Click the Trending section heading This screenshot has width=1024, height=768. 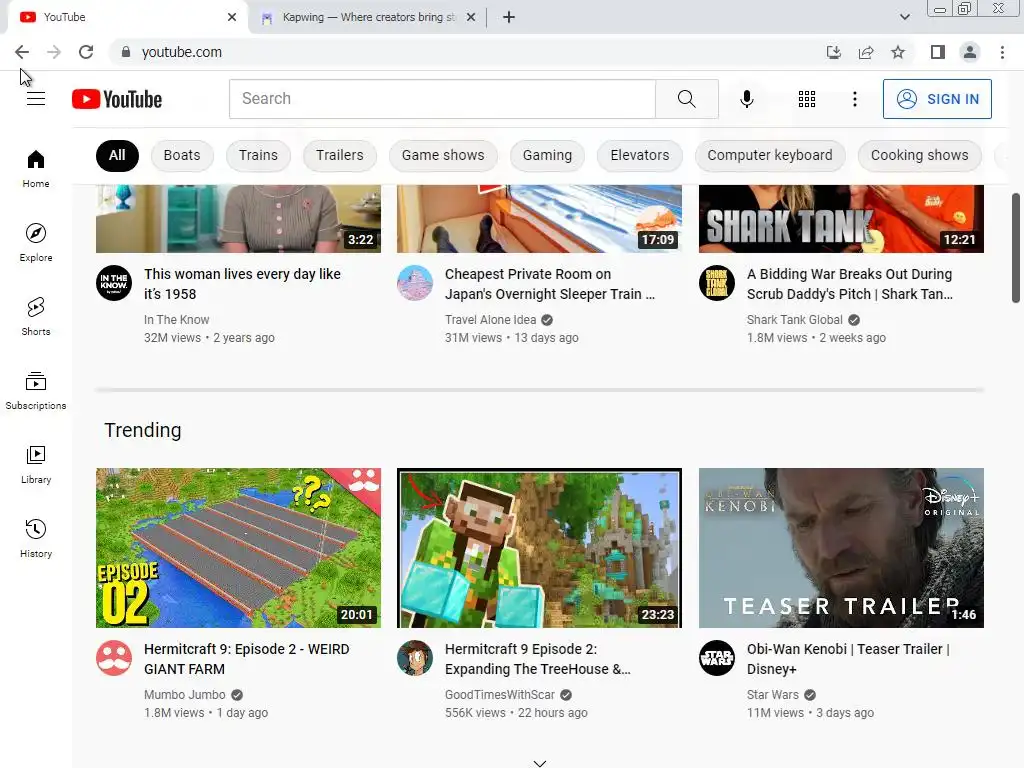pos(143,430)
